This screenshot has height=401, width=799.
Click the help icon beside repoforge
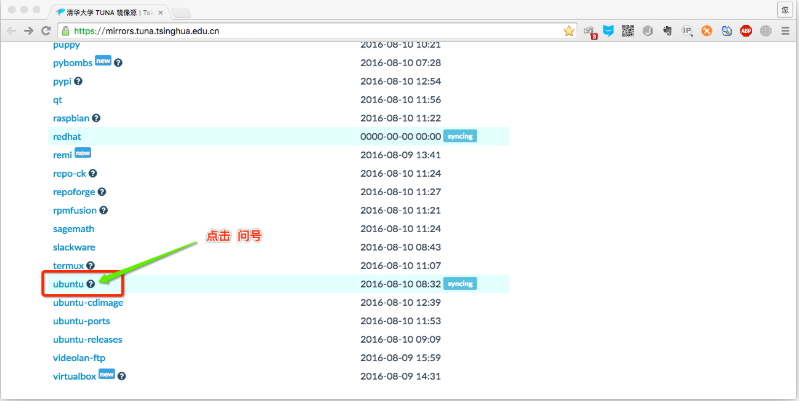[x=102, y=192]
